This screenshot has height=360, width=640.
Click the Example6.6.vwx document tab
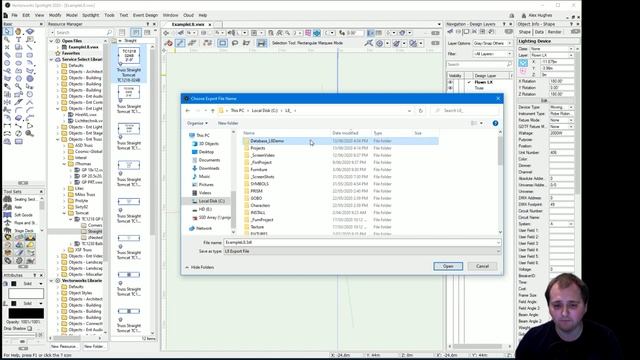point(188,24)
